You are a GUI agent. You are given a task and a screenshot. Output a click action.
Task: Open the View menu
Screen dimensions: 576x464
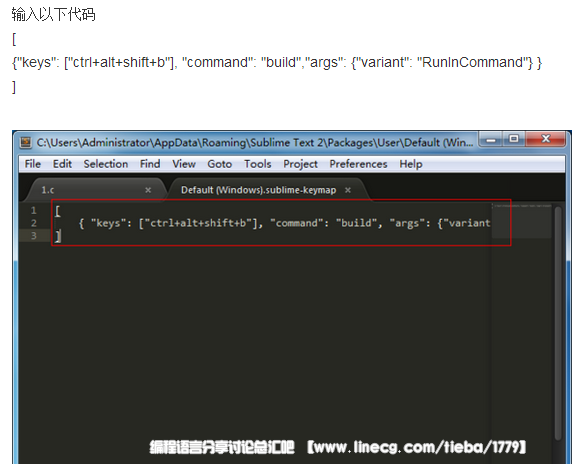point(184,164)
